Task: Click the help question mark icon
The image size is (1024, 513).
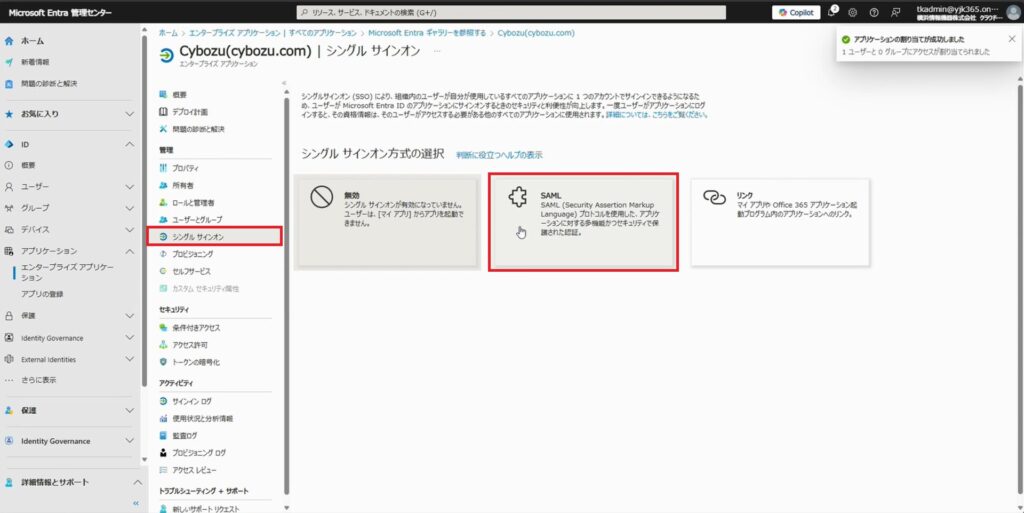Action: (x=873, y=13)
